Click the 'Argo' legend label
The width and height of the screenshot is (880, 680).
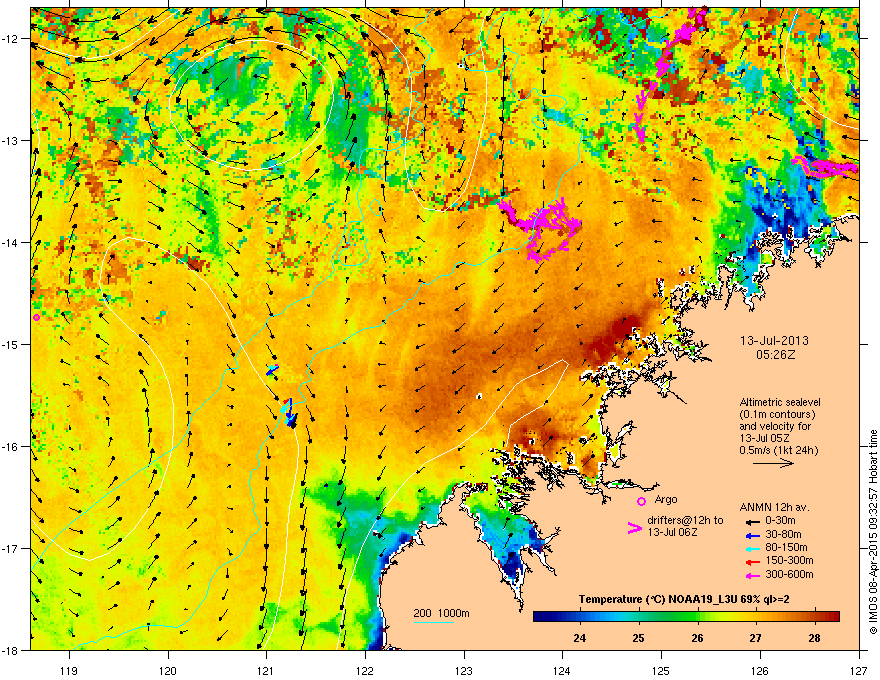(666, 499)
